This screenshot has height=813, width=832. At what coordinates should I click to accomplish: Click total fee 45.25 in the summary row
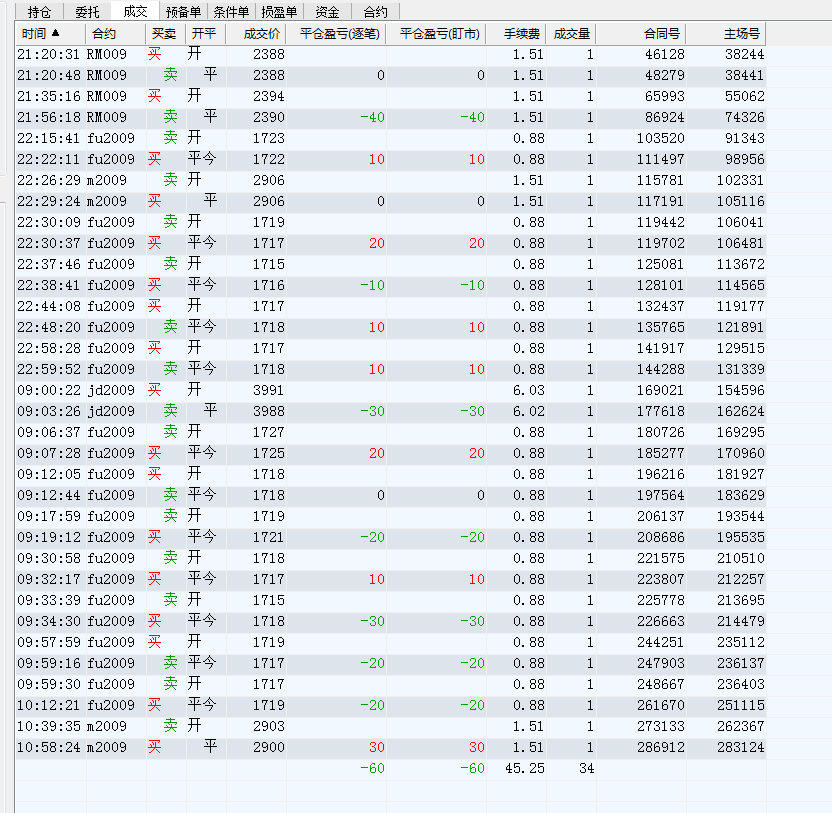(x=525, y=768)
